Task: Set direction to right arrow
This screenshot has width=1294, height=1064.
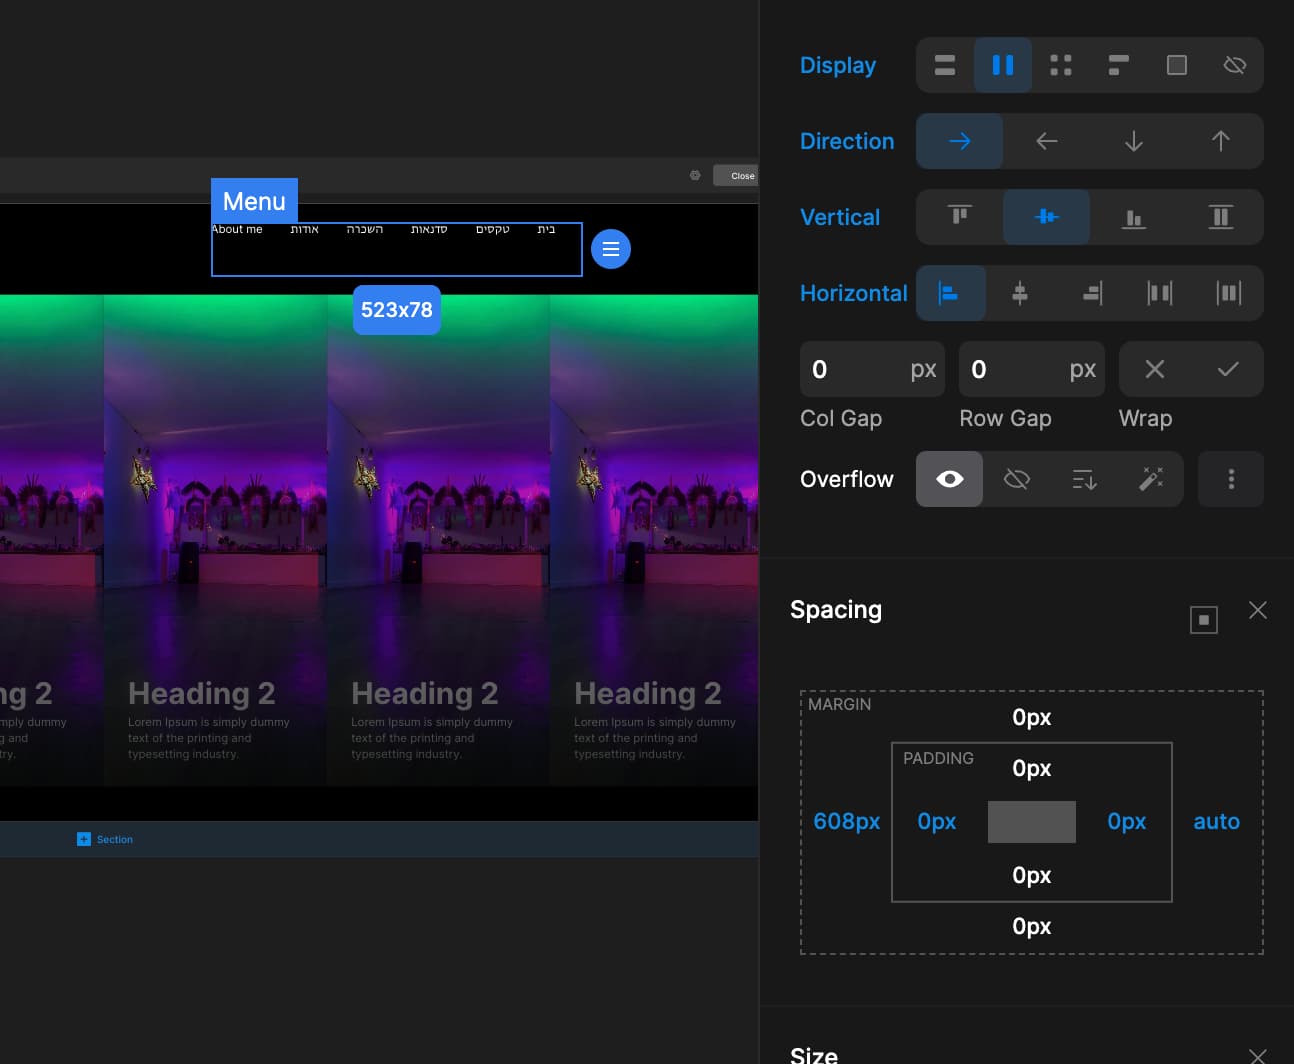Action: click(960, 141)
